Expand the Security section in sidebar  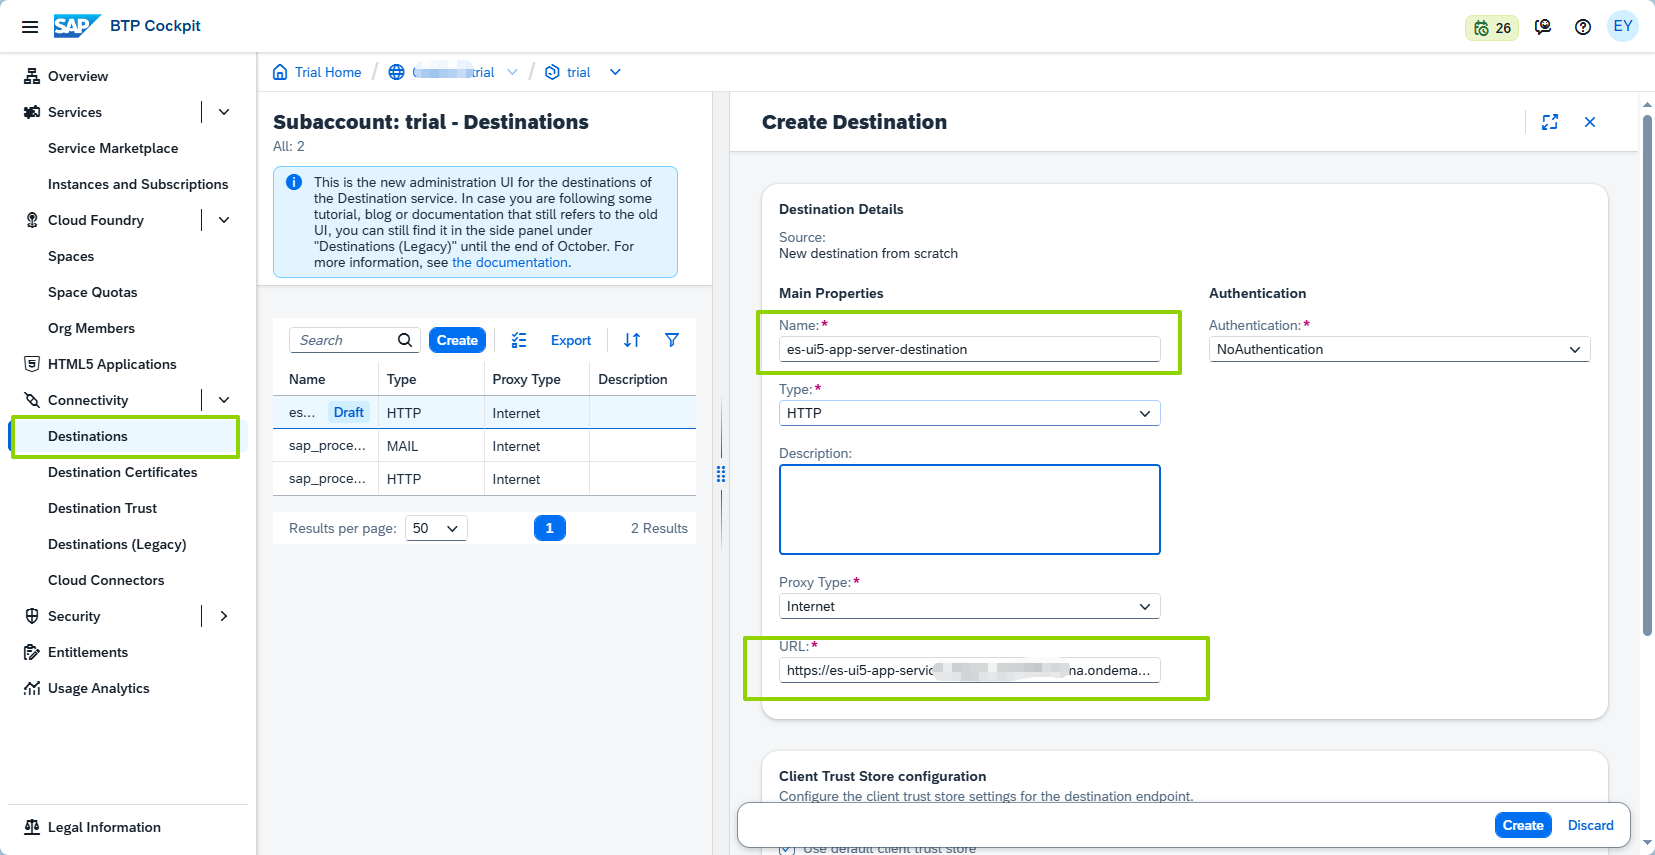224,616
